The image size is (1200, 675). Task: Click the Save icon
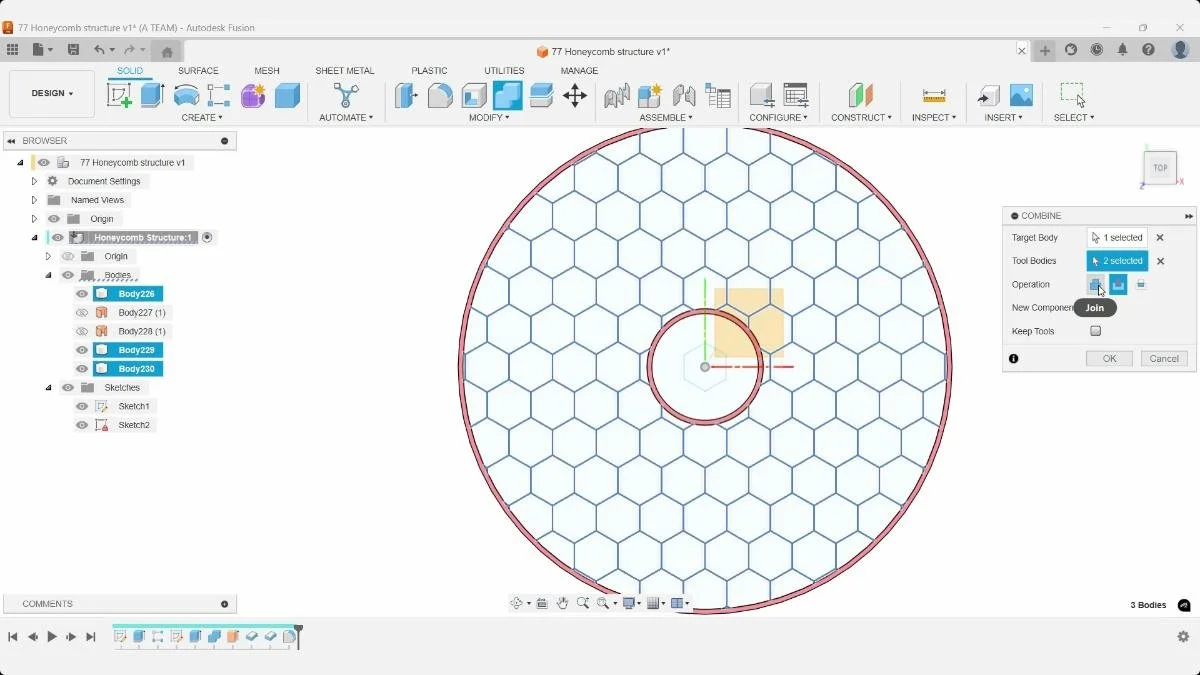pyautogui.click(x=73, y=50)
